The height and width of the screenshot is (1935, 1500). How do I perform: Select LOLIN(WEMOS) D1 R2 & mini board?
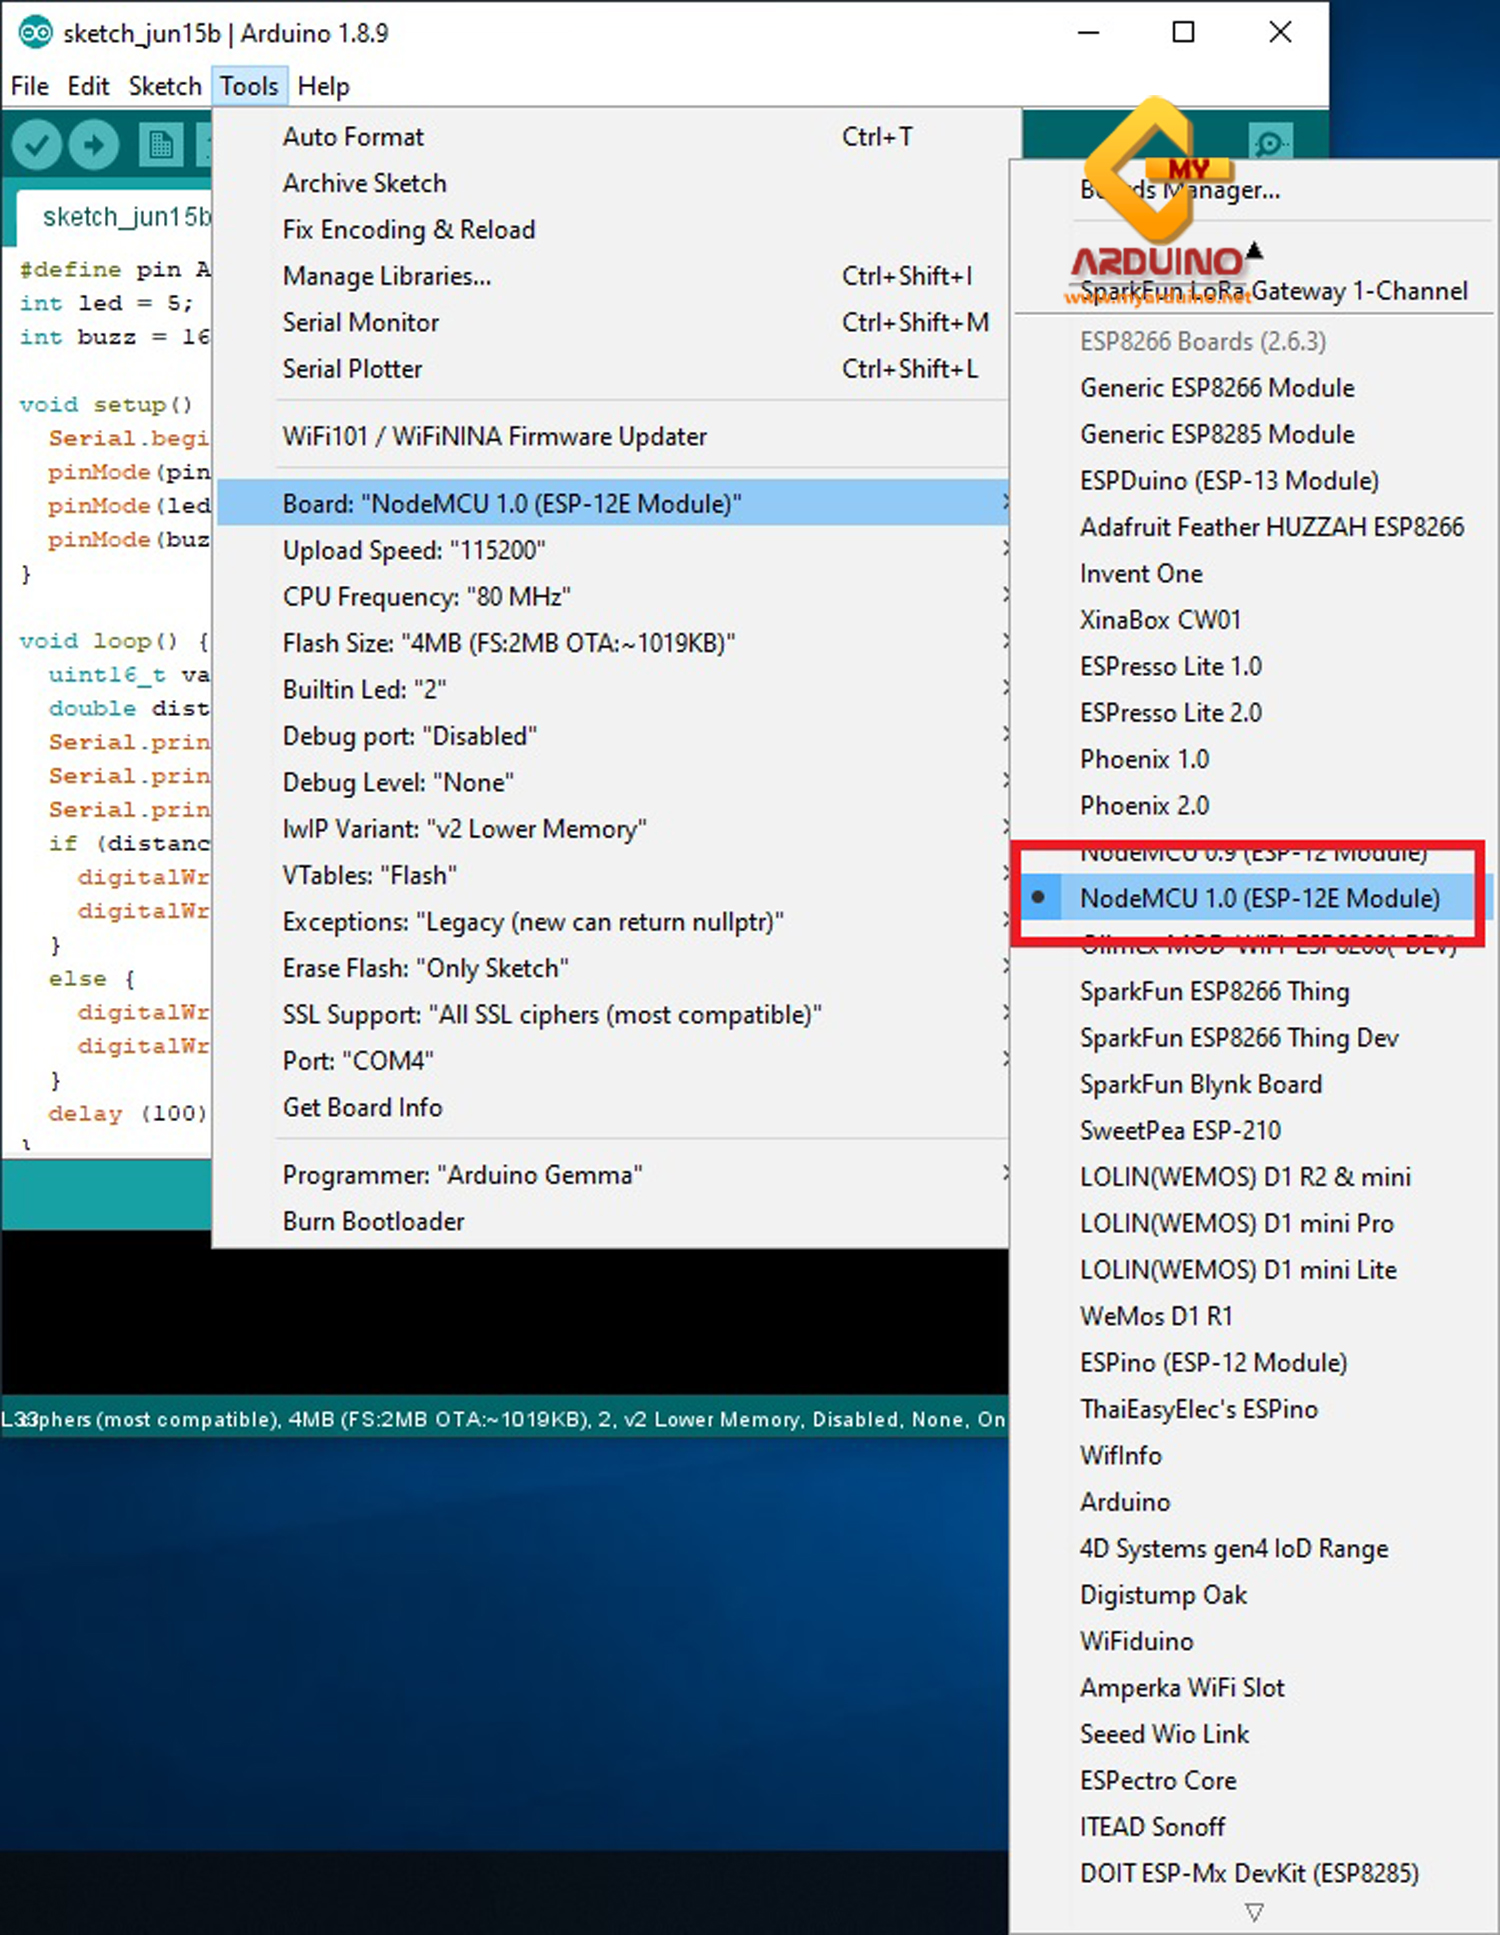pyautogui.click(x=1244, y=1177)
